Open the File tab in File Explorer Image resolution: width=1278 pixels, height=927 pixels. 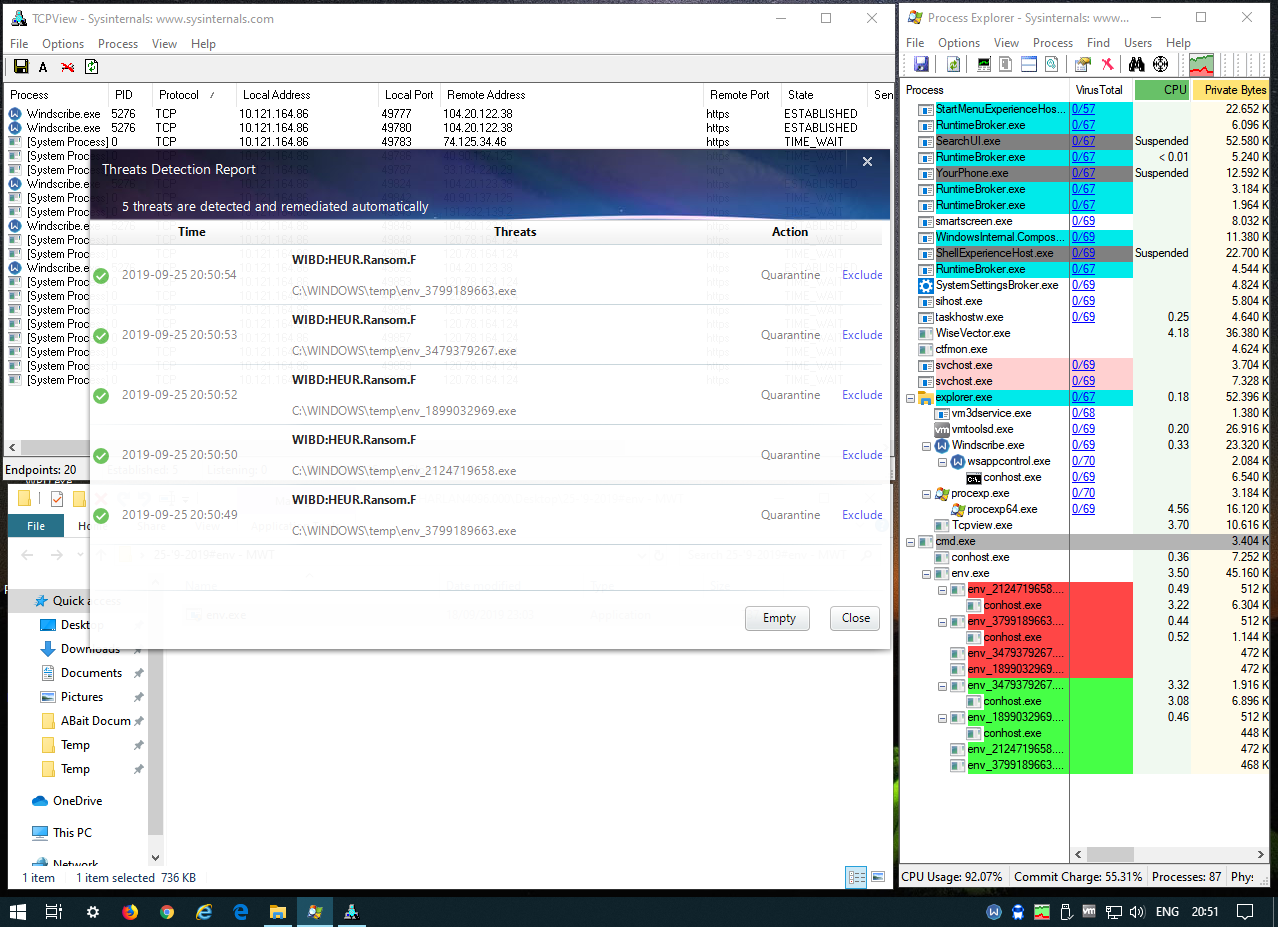pos(36,526)
